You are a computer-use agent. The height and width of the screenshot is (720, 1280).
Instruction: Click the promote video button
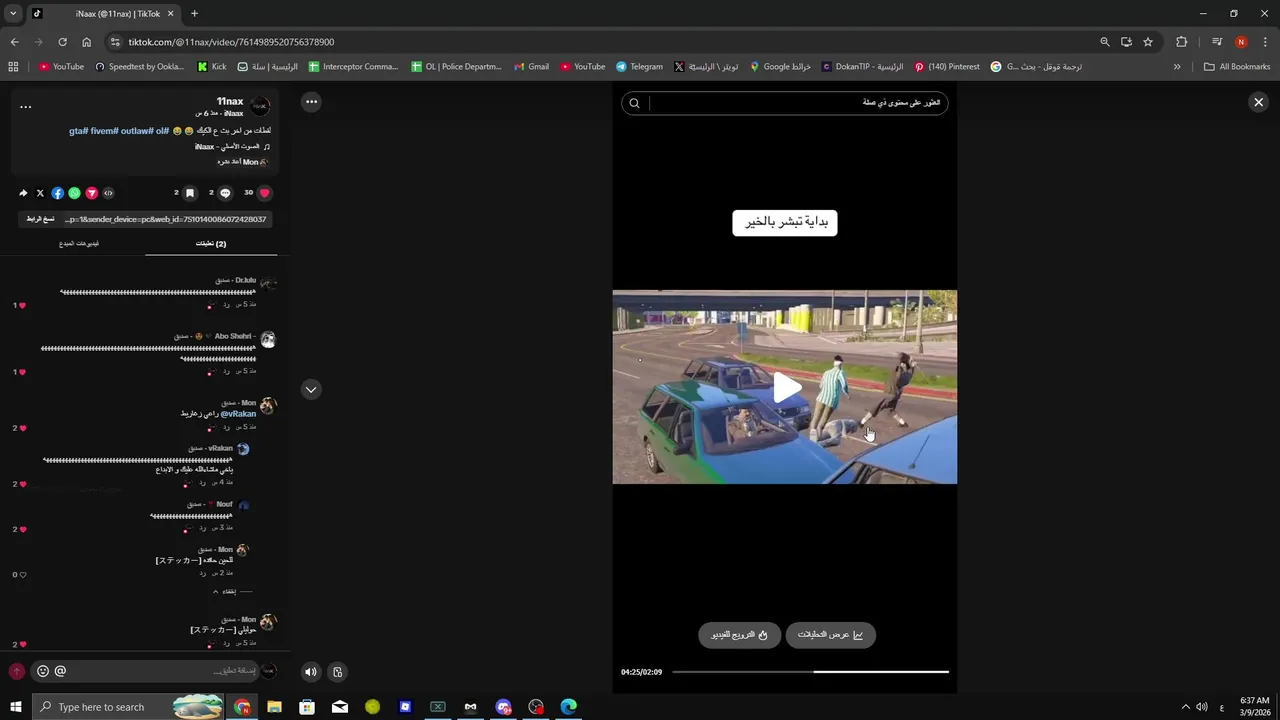pyautogui.click(x=739, y=635)
